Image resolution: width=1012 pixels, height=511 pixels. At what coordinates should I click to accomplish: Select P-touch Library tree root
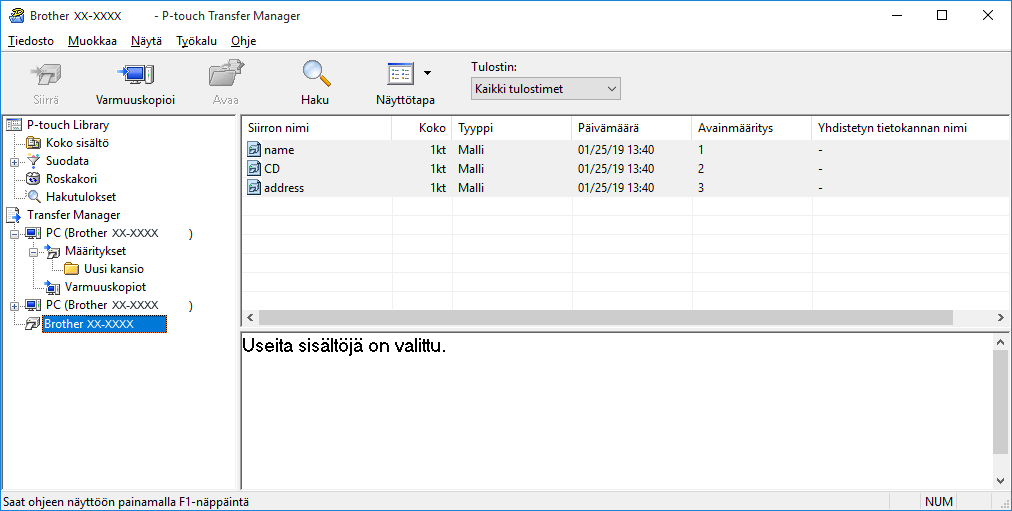pos(68,125)
